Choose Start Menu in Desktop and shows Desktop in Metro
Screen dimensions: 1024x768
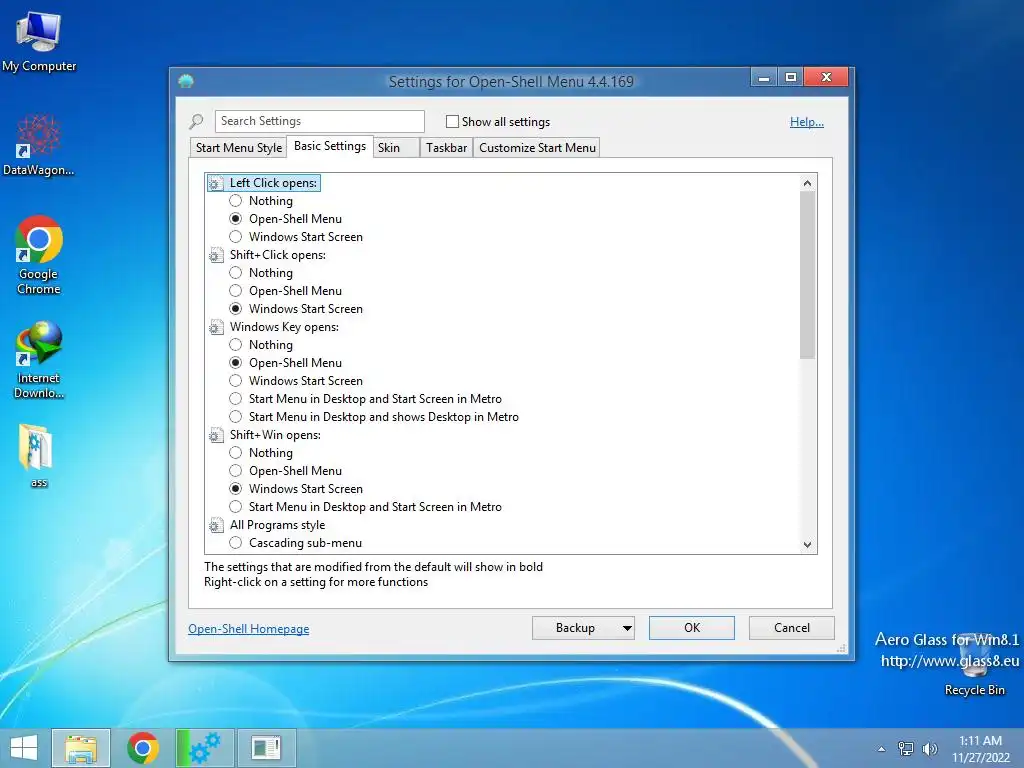236,417
